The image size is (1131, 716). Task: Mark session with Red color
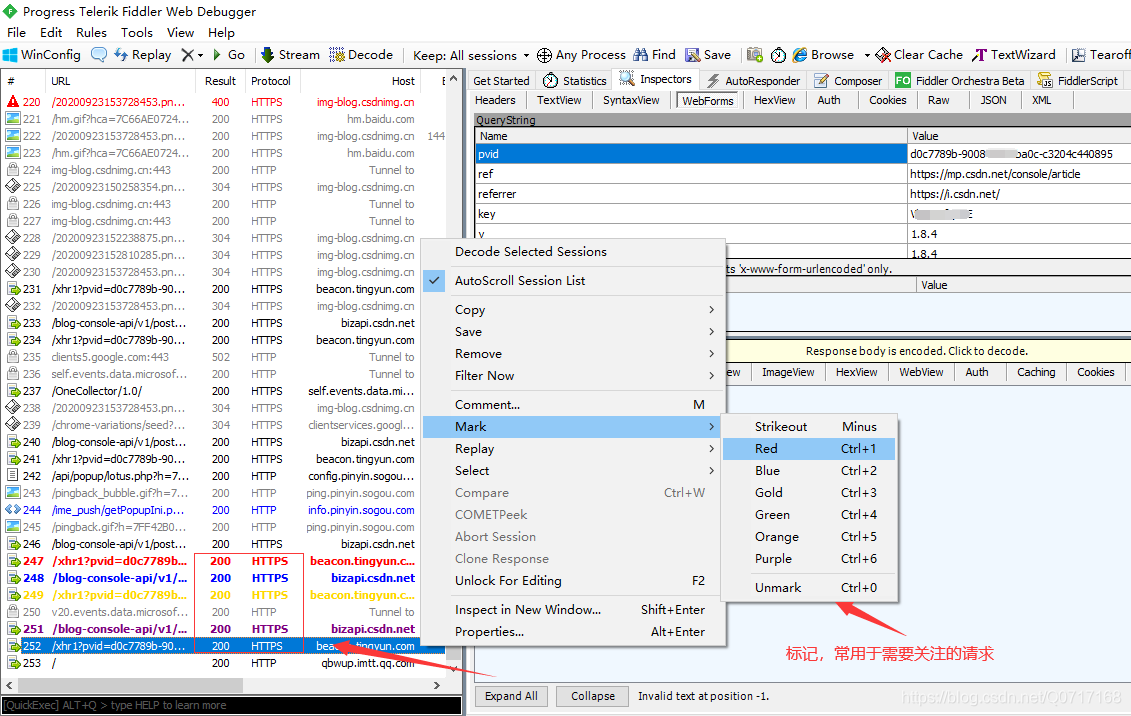[809, 448]
